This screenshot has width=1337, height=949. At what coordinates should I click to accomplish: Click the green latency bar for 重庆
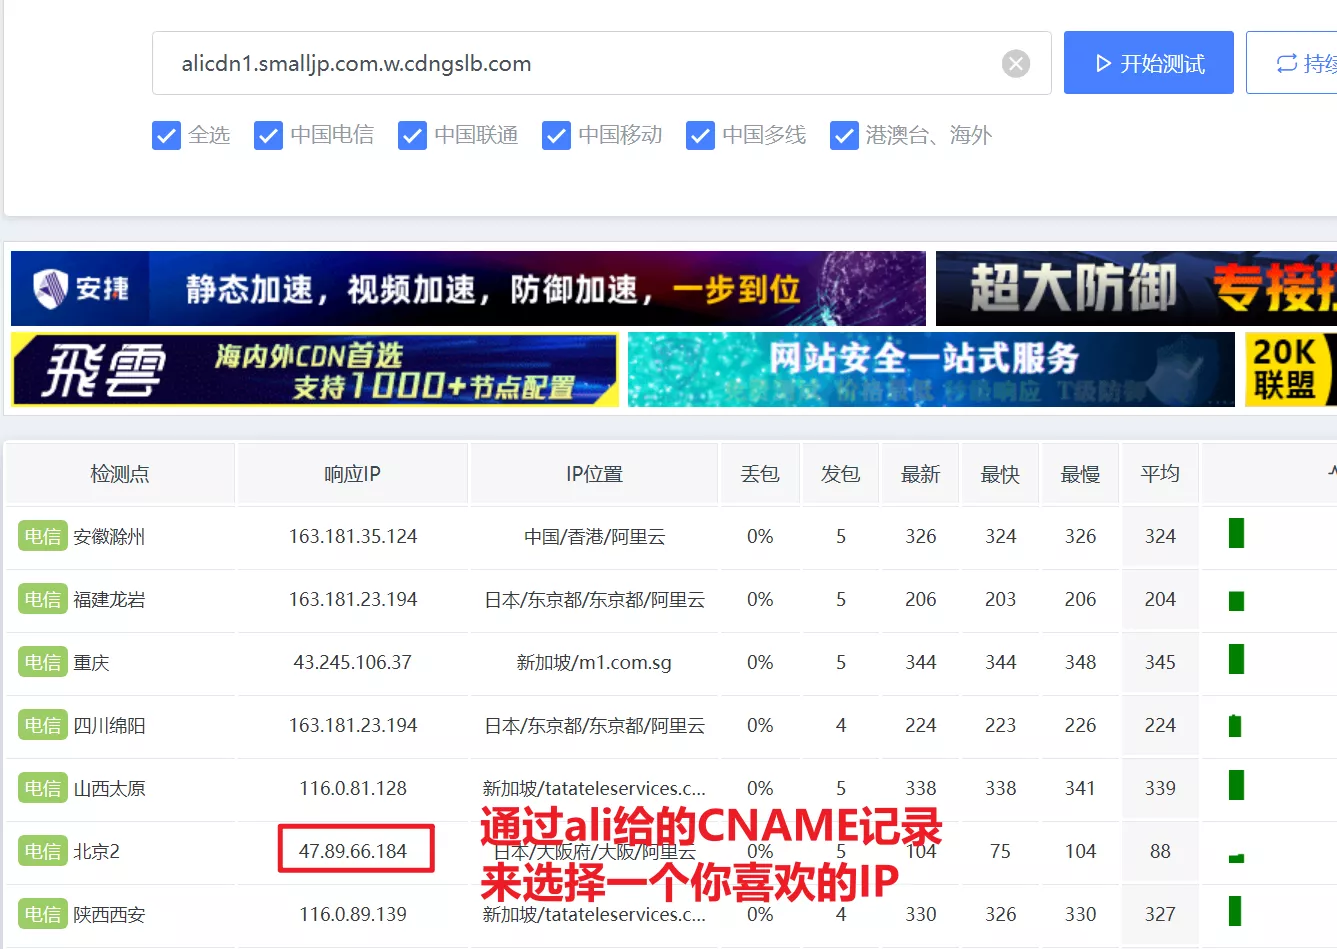[x=1236, y=660]
